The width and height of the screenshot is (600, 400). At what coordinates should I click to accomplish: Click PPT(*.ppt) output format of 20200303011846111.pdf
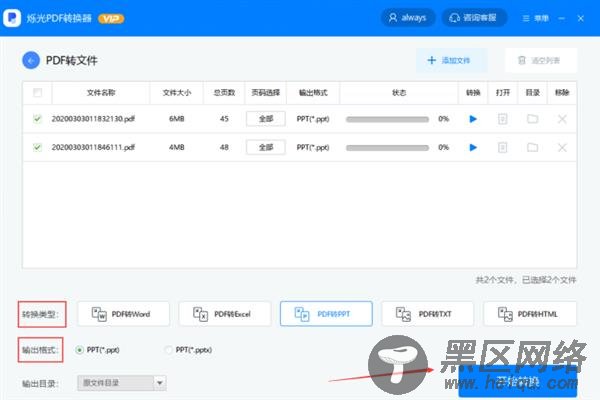[x=313, y=147]
